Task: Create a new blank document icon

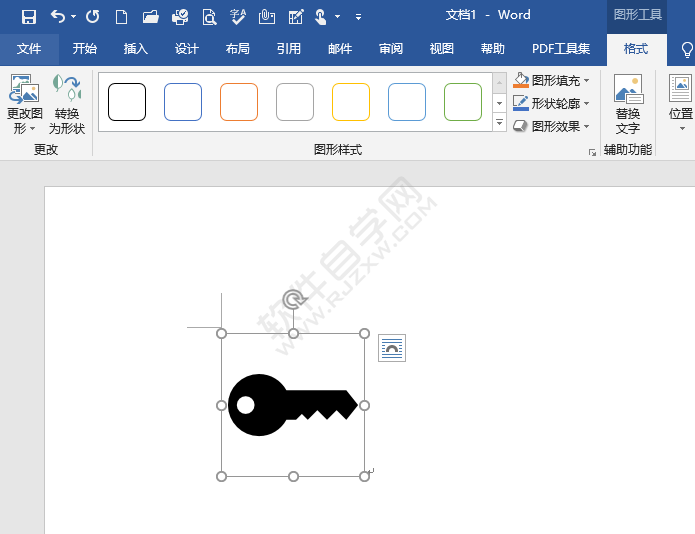Action: (x=121, y=17)
